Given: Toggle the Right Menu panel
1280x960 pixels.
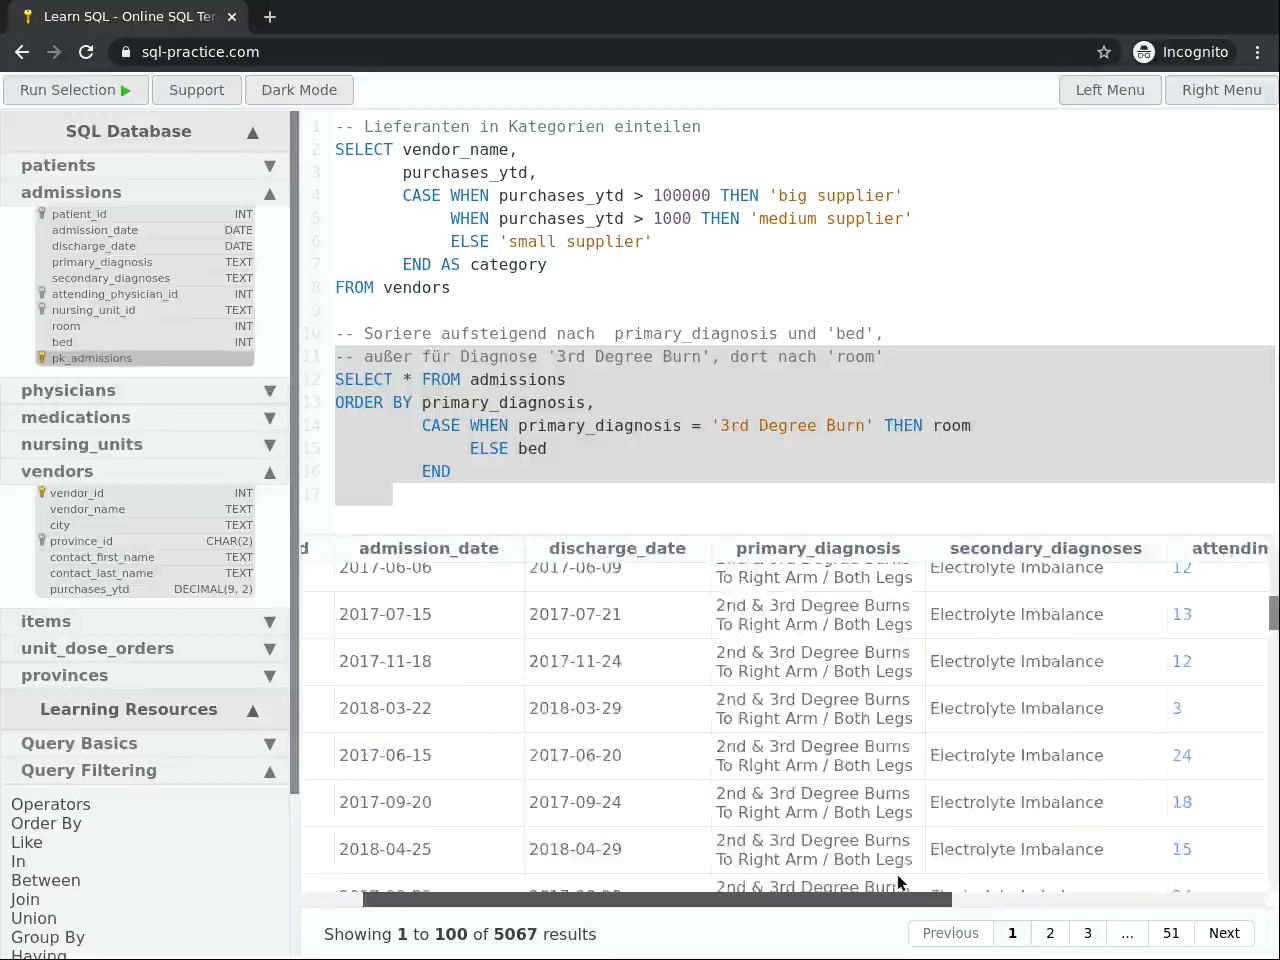Looking at the screenshot, I should [1221, 90].
